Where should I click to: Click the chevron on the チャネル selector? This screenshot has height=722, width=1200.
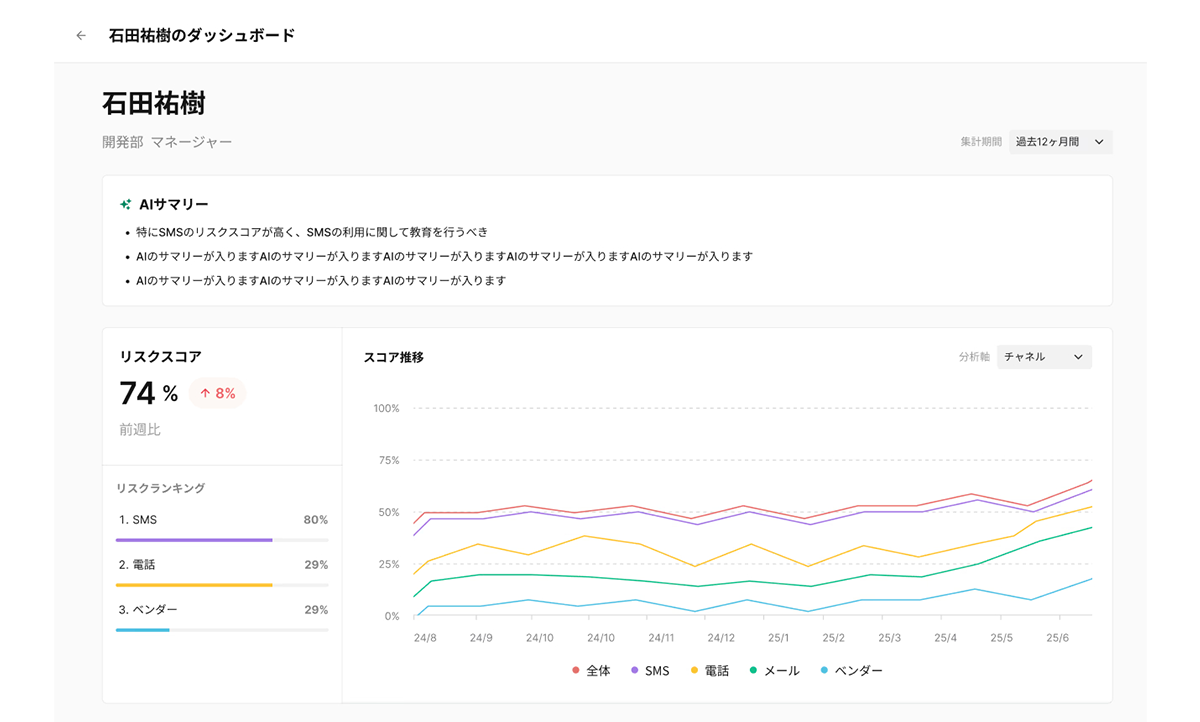pos(1078,357)
